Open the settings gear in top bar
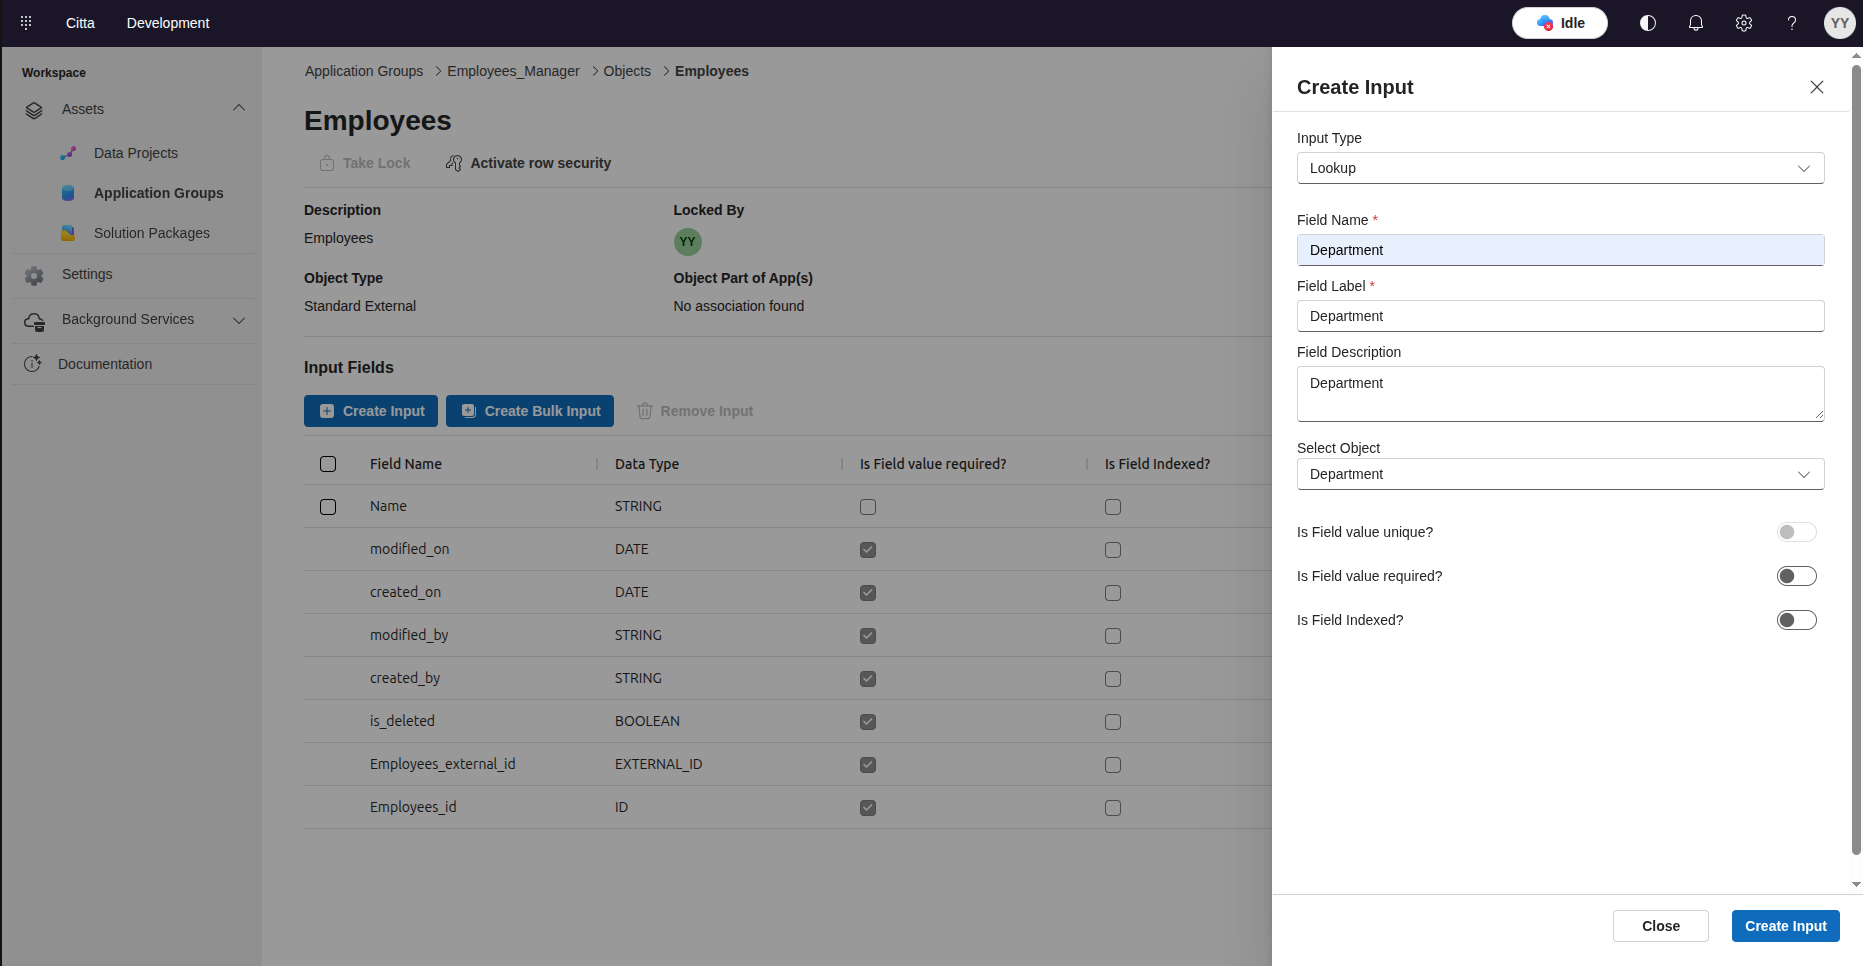 1744,23
